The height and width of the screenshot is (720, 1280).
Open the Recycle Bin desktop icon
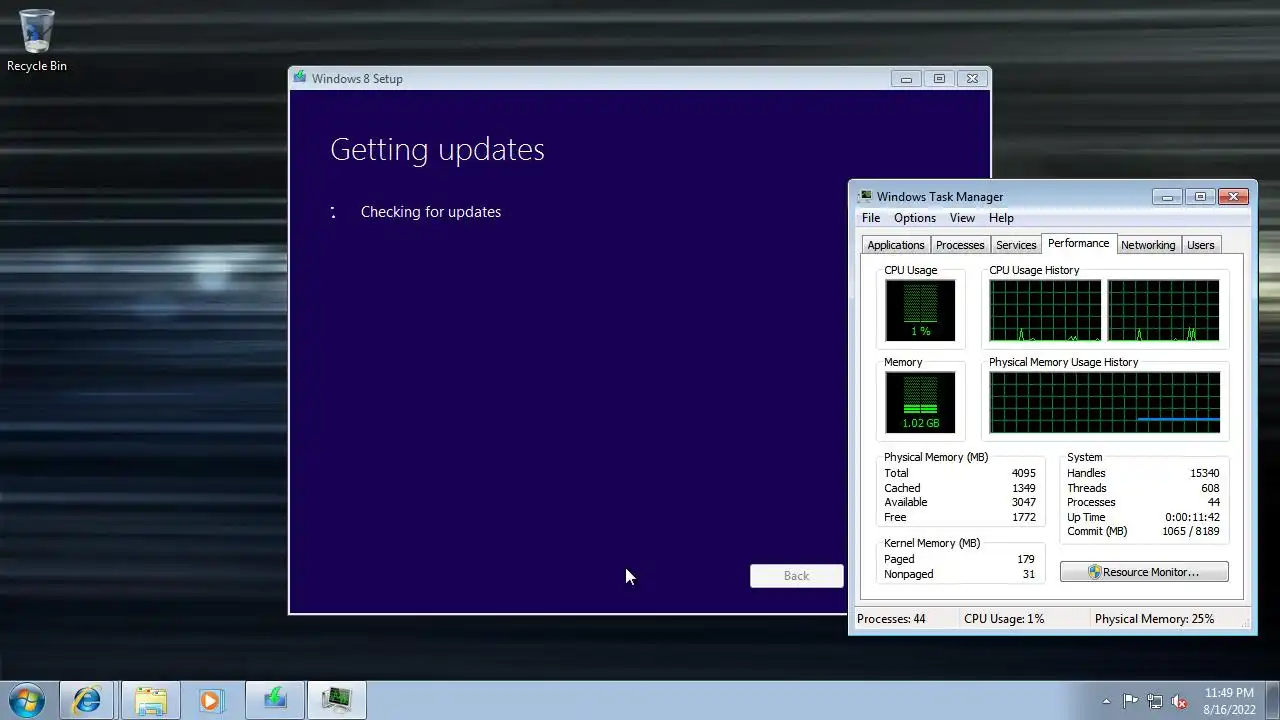37,40
